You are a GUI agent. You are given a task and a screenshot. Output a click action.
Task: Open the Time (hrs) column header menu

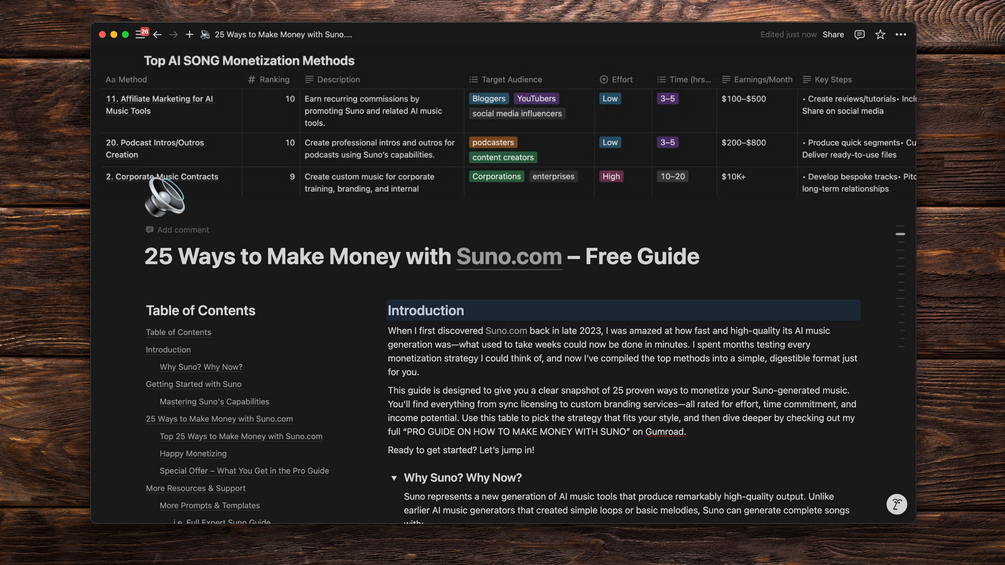(684, 79)
